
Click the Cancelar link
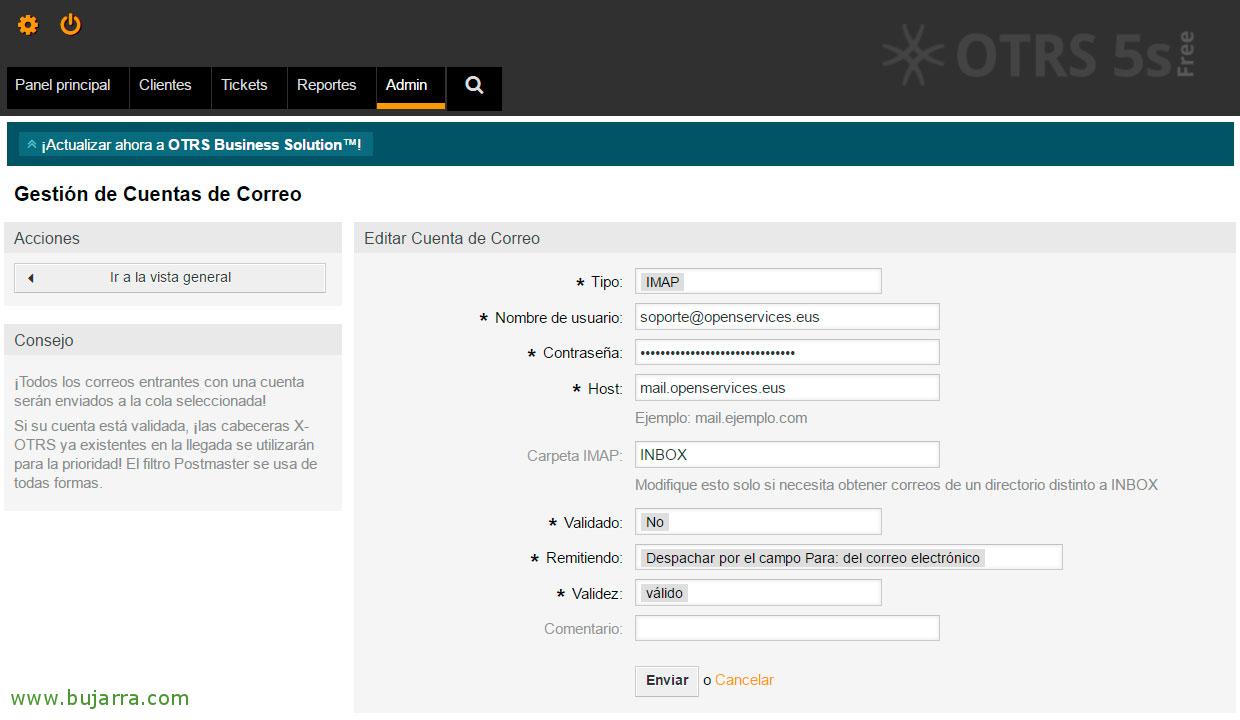coord(744,680)
